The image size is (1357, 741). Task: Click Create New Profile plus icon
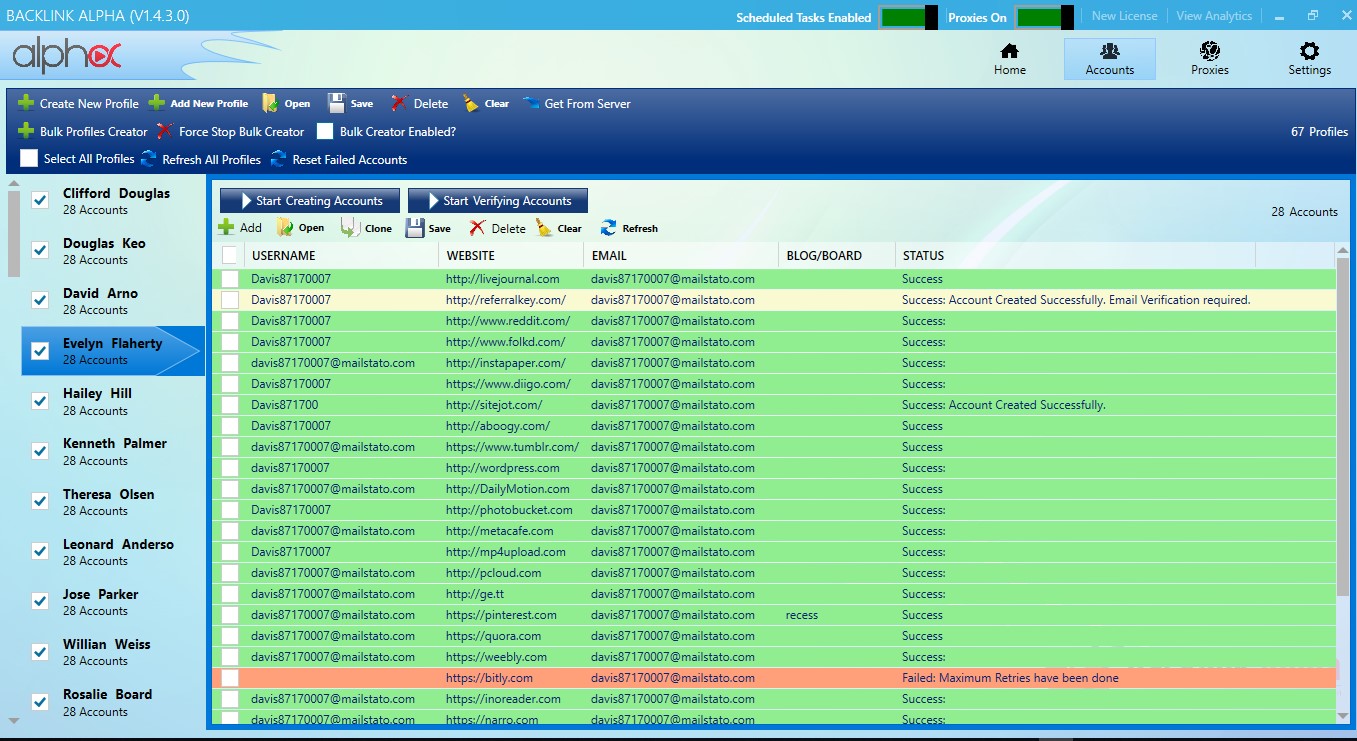26,103
